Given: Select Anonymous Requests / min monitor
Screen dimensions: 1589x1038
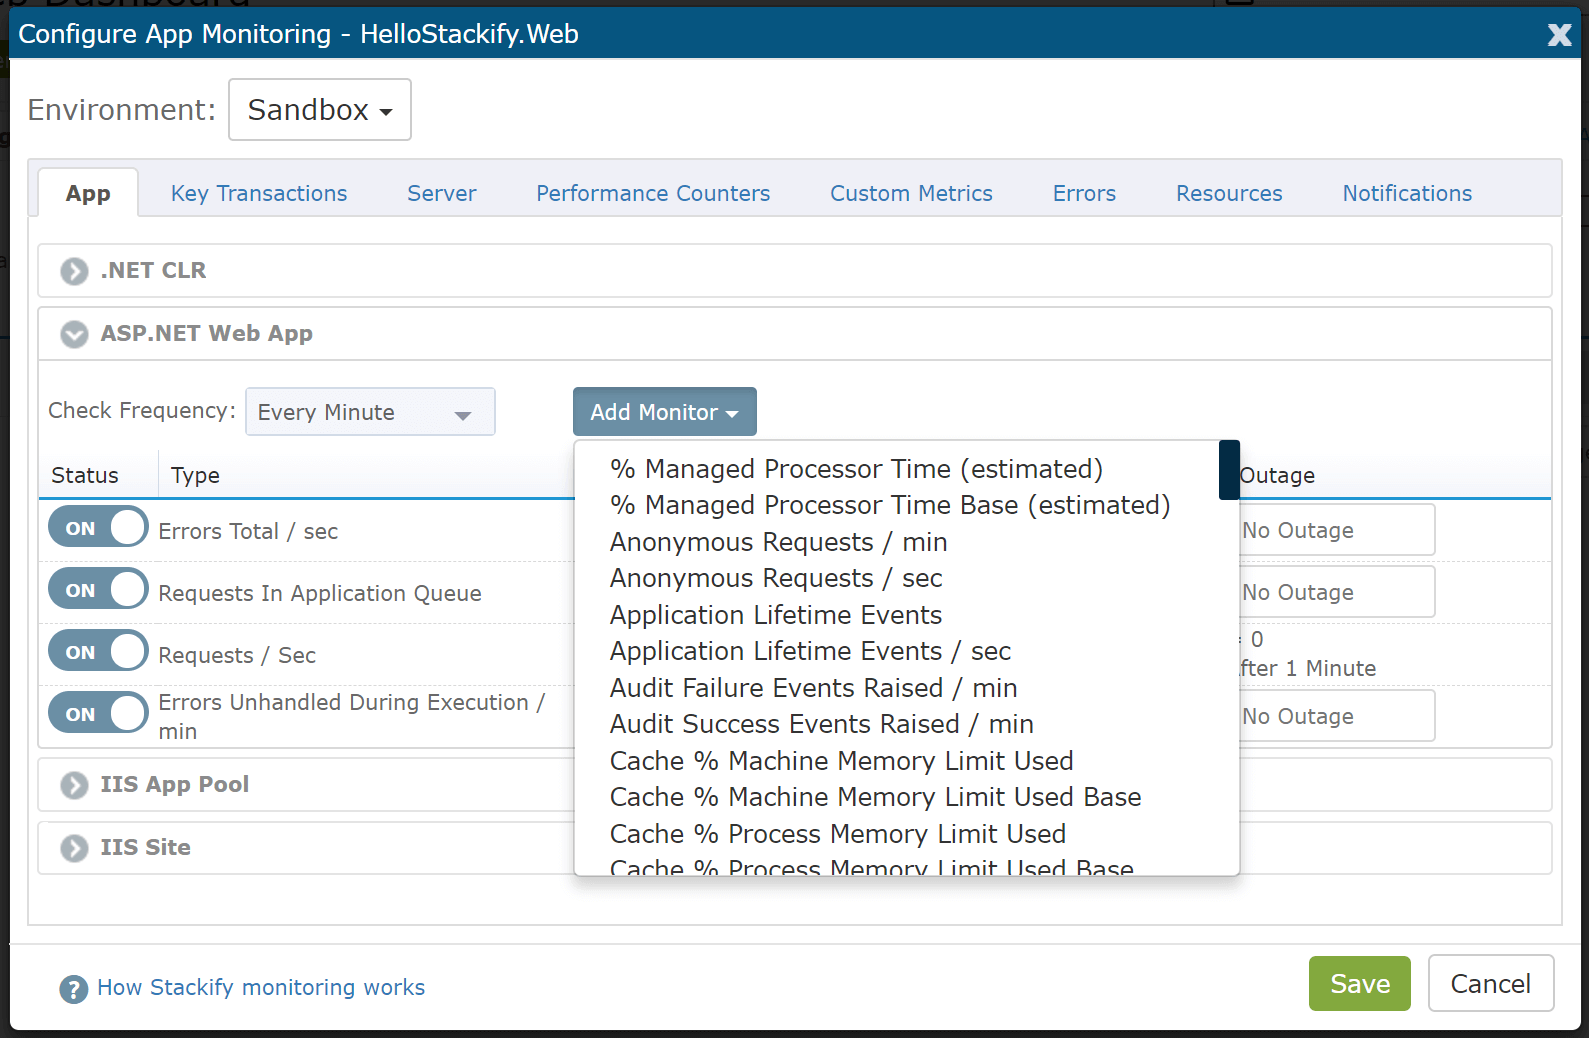Looking at the screenshot, I should tap(779, 542).
